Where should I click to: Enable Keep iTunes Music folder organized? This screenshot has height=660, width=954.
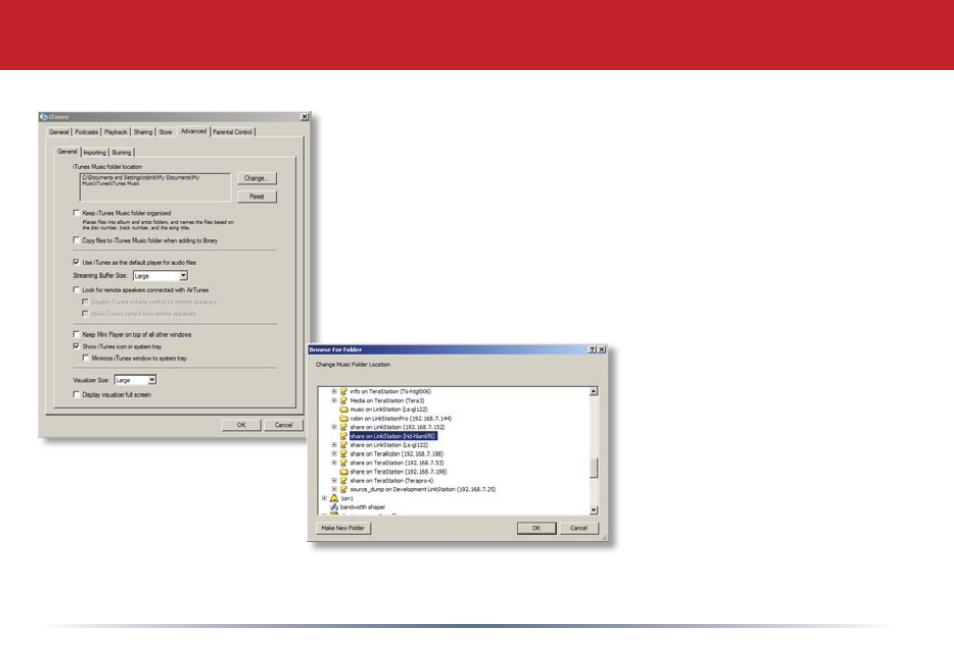pyautogui.click(x=76, y=213)
